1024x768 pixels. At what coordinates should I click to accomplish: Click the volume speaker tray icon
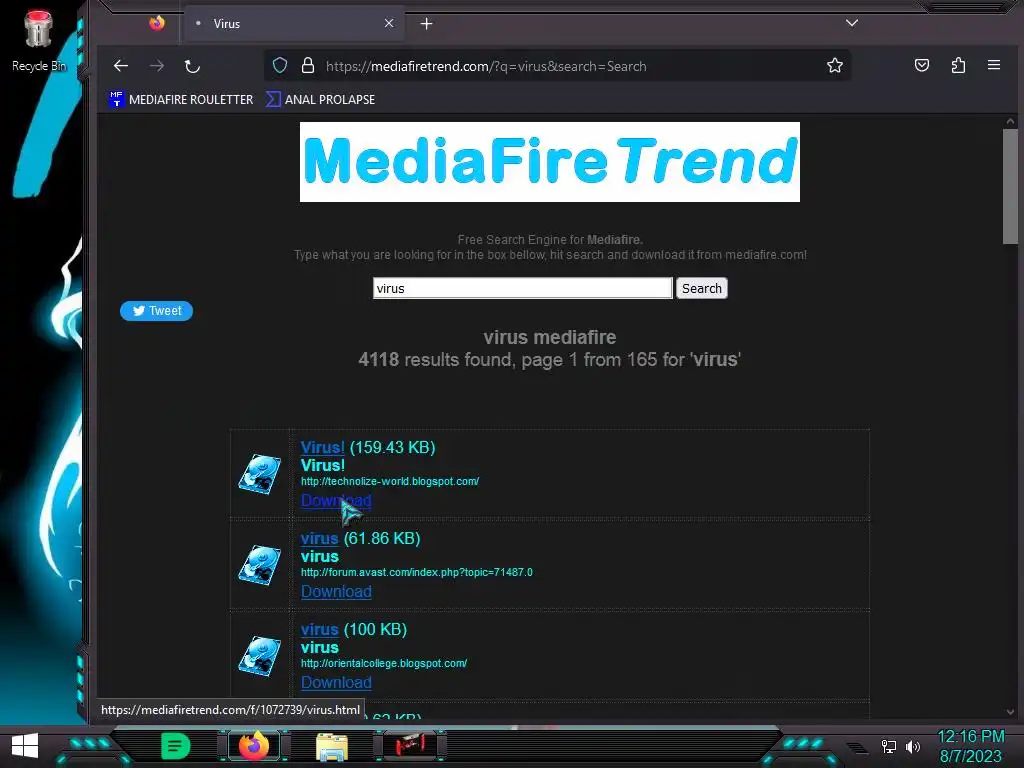913,746
